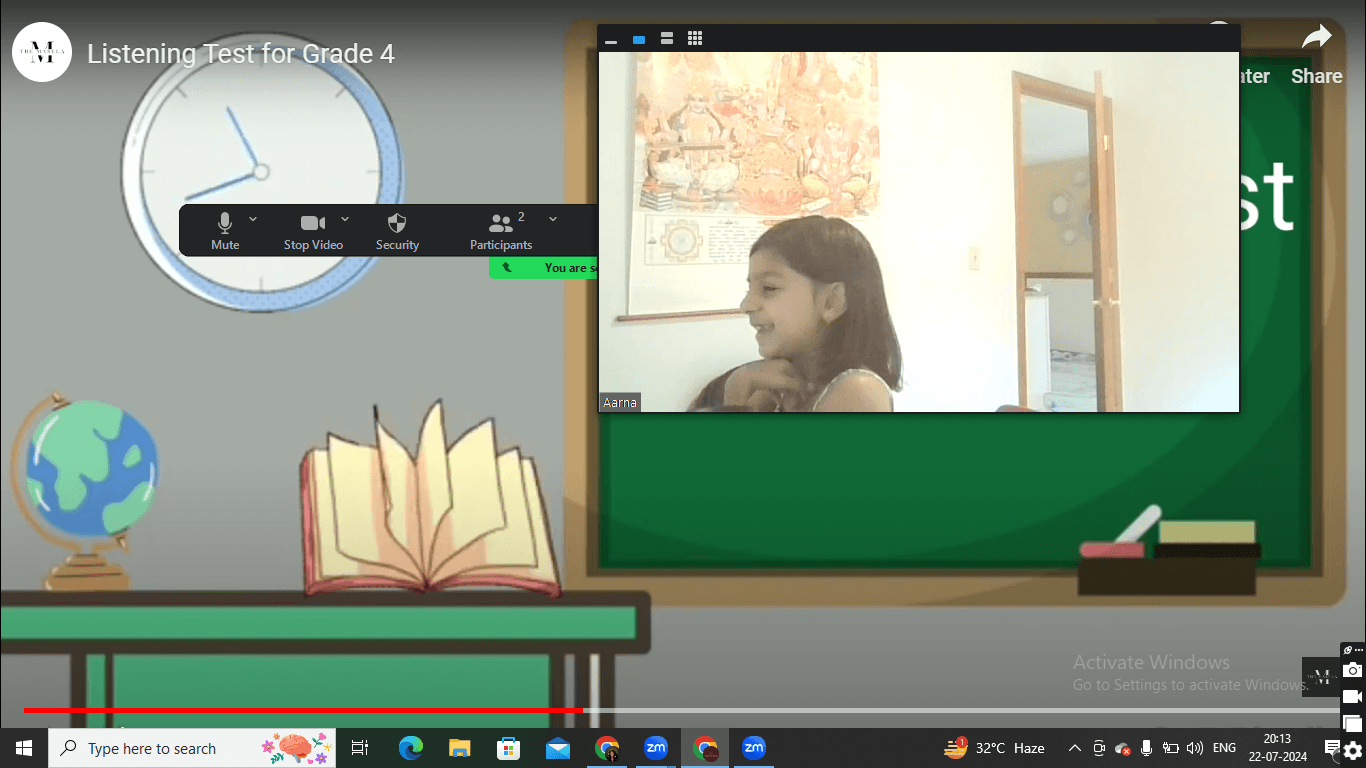
Task: Switch to single-speaker tile view icon
Action: tap(639, 39)
